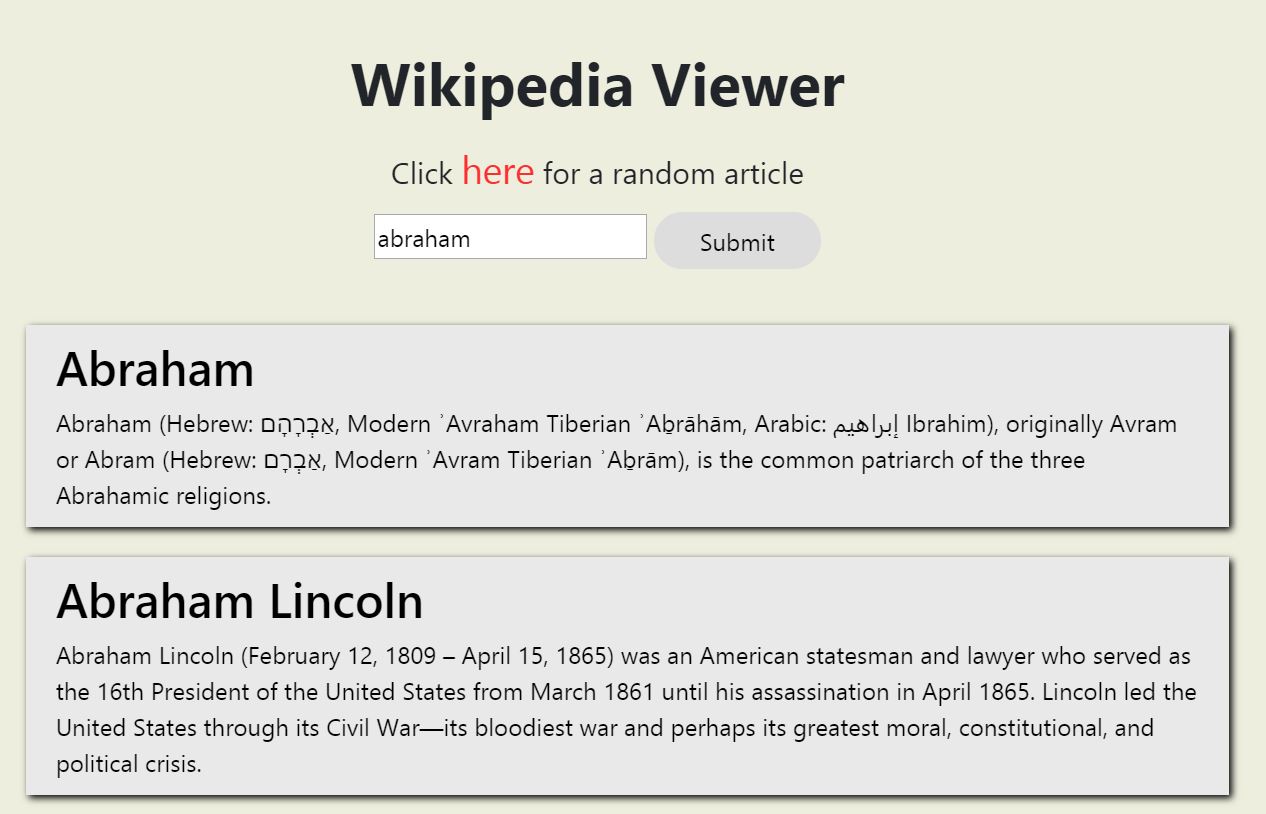Click the "Wikipedia Viewer" page title
This screenshot has width=1266, height=814.
[598, 85]
